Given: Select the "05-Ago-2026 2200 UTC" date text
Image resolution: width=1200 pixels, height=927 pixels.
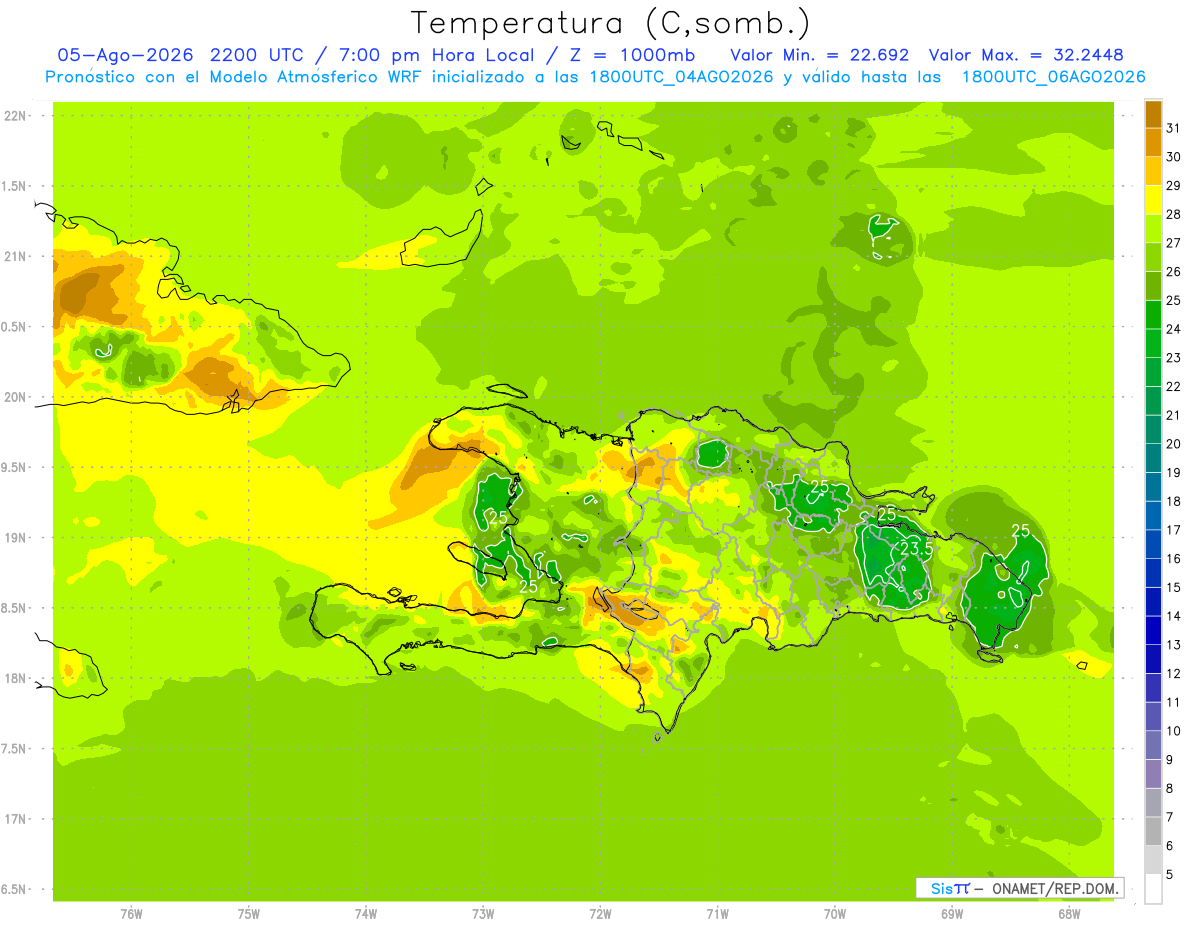Looking at the screenshot, I should click(183, 55).
